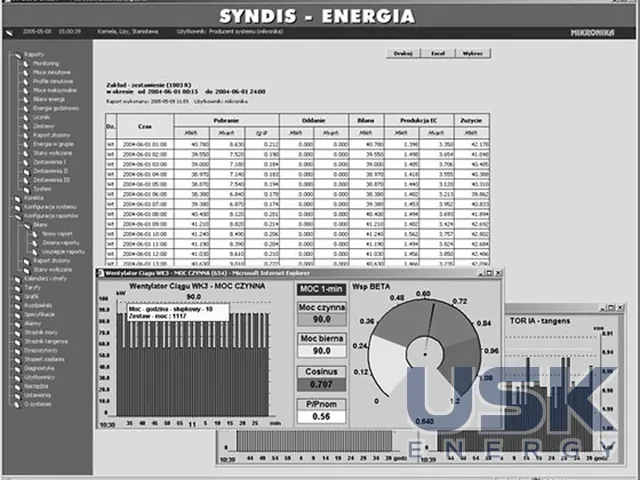Click the folder icon beside Zestawienia II
The height and width of the screenshot is (480, 640).
26,172
